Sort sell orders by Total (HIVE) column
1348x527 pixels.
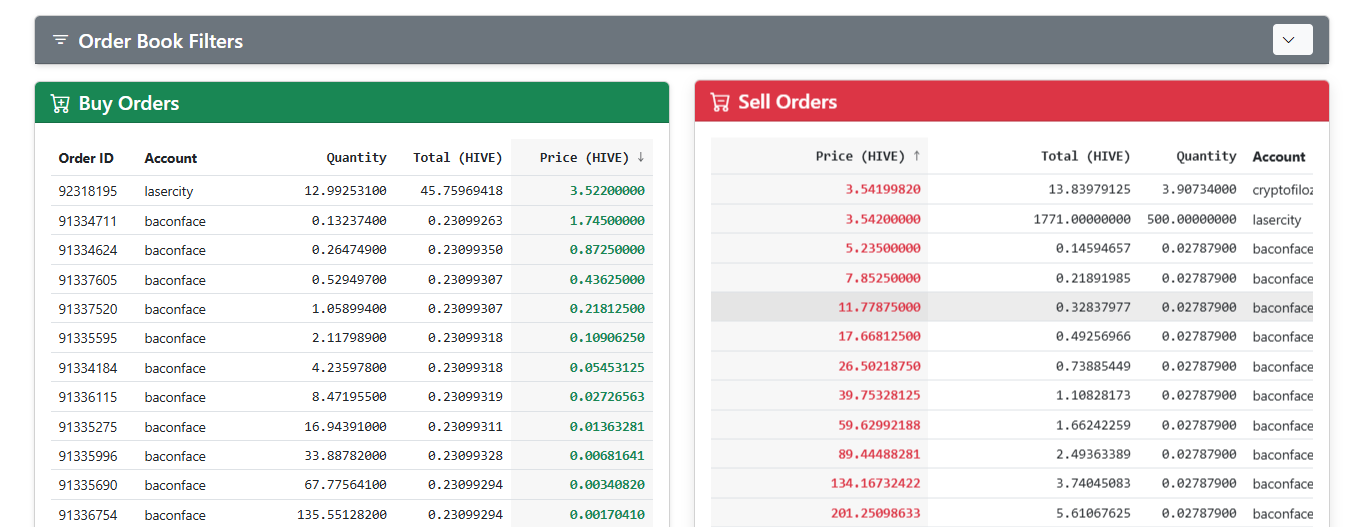1086,156
